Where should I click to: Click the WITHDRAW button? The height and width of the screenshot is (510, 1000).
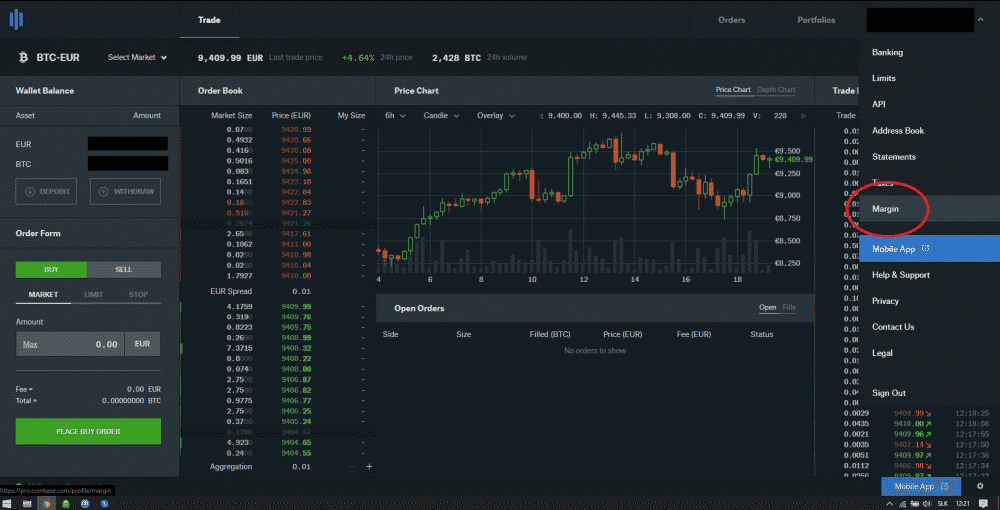(126, 191)
